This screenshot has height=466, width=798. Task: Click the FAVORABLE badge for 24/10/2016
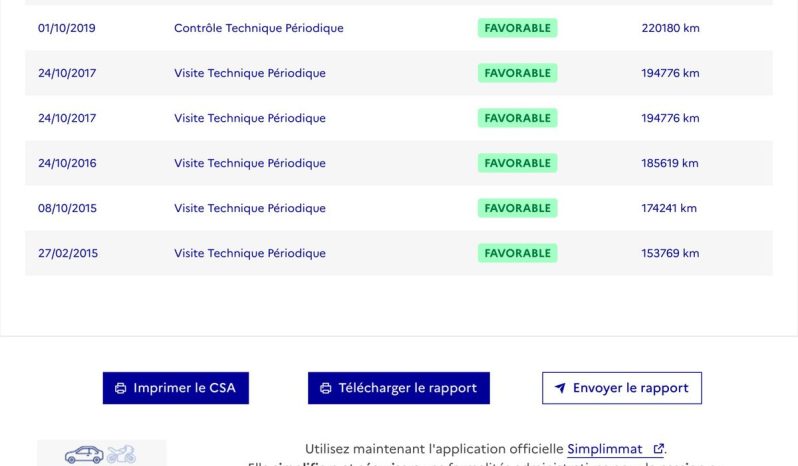517,163
